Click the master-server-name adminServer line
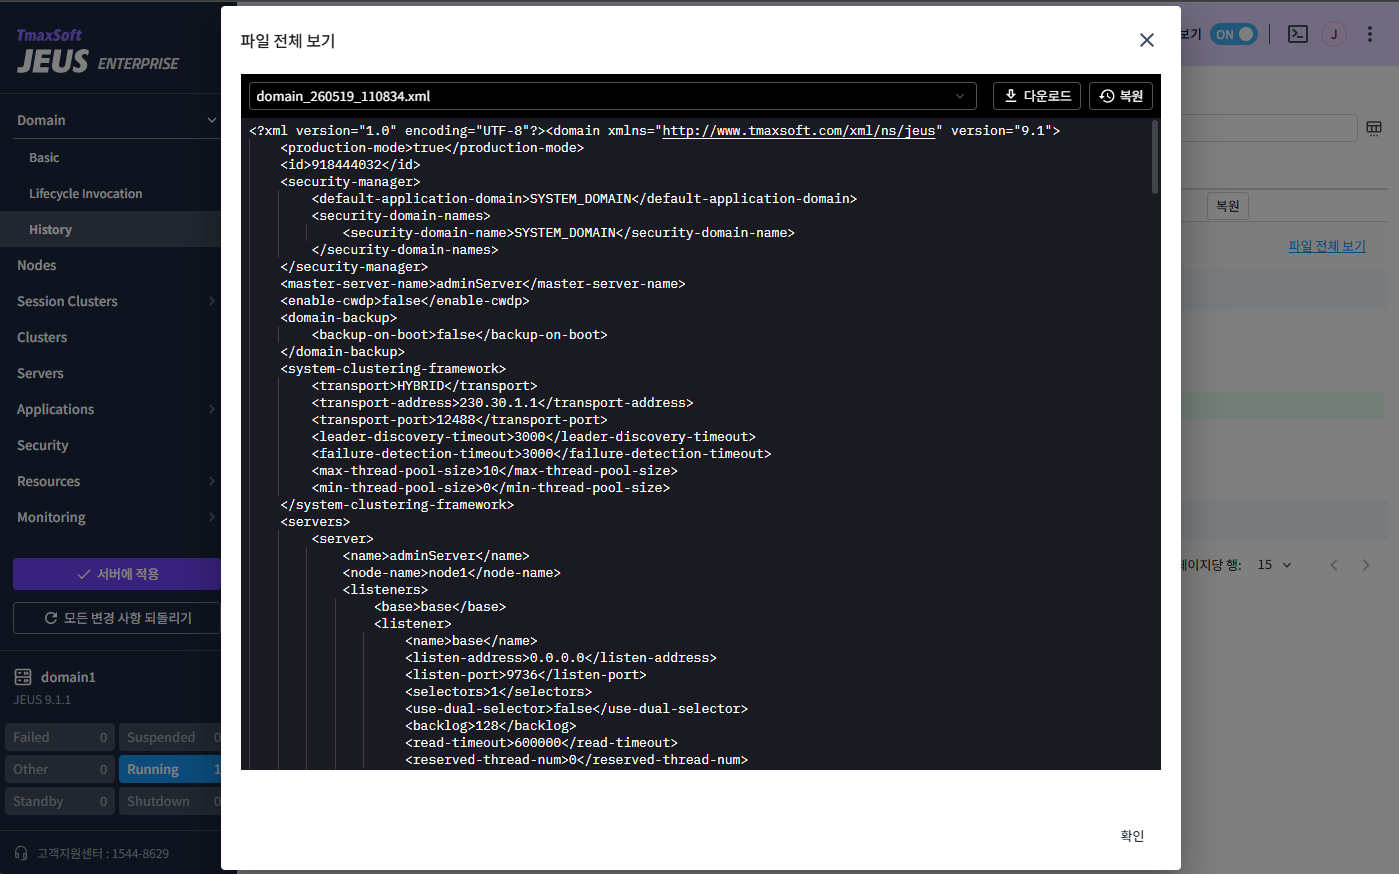The height and width of the screenshot is (874, 1399). [x=483, y=284]
